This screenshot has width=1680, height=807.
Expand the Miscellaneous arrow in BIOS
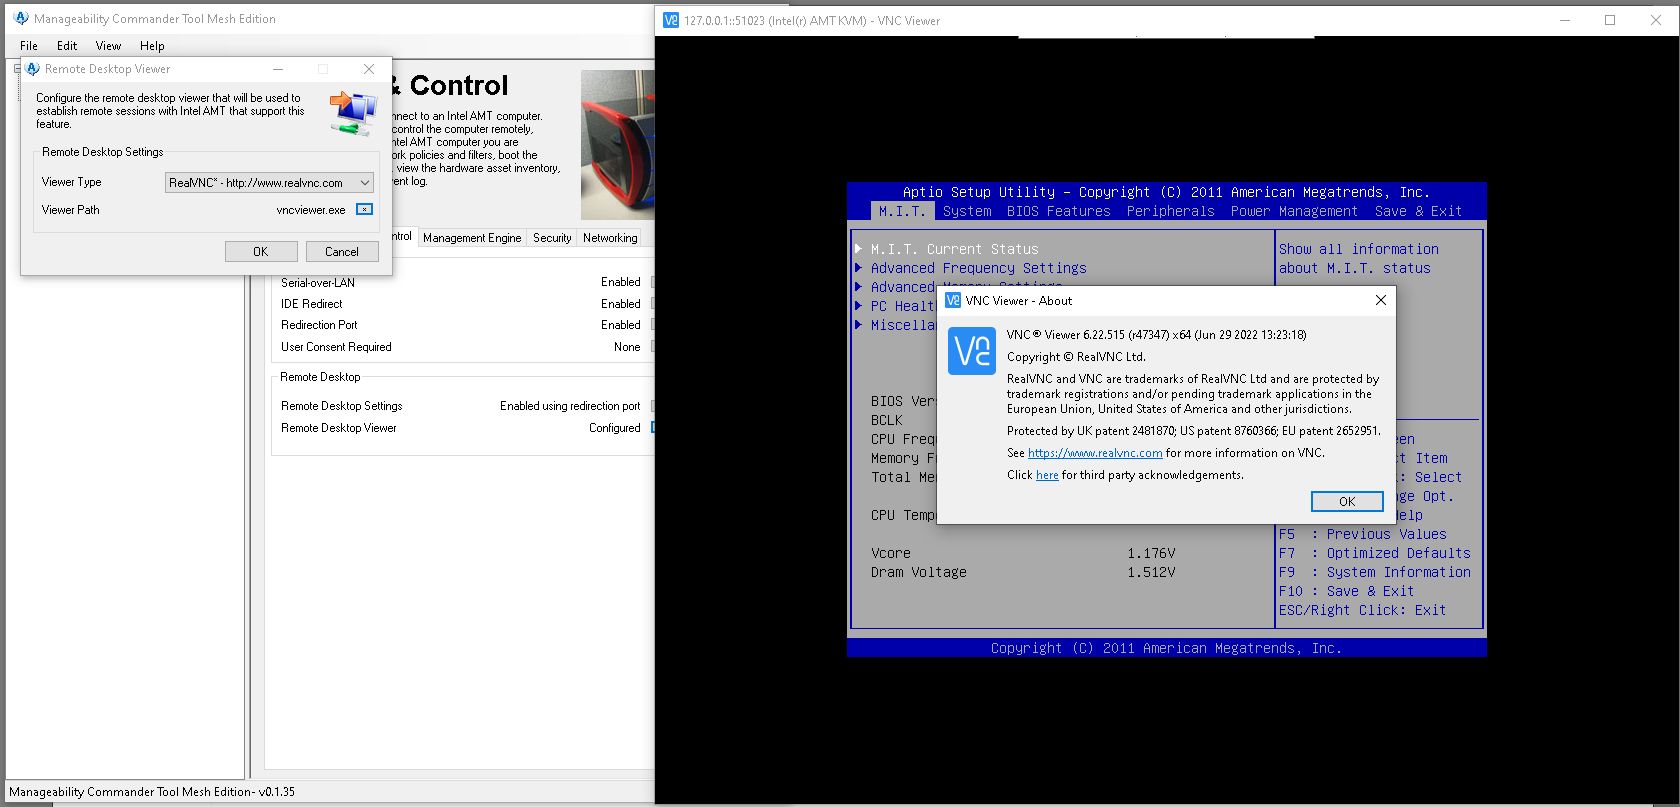pos(859,324)
